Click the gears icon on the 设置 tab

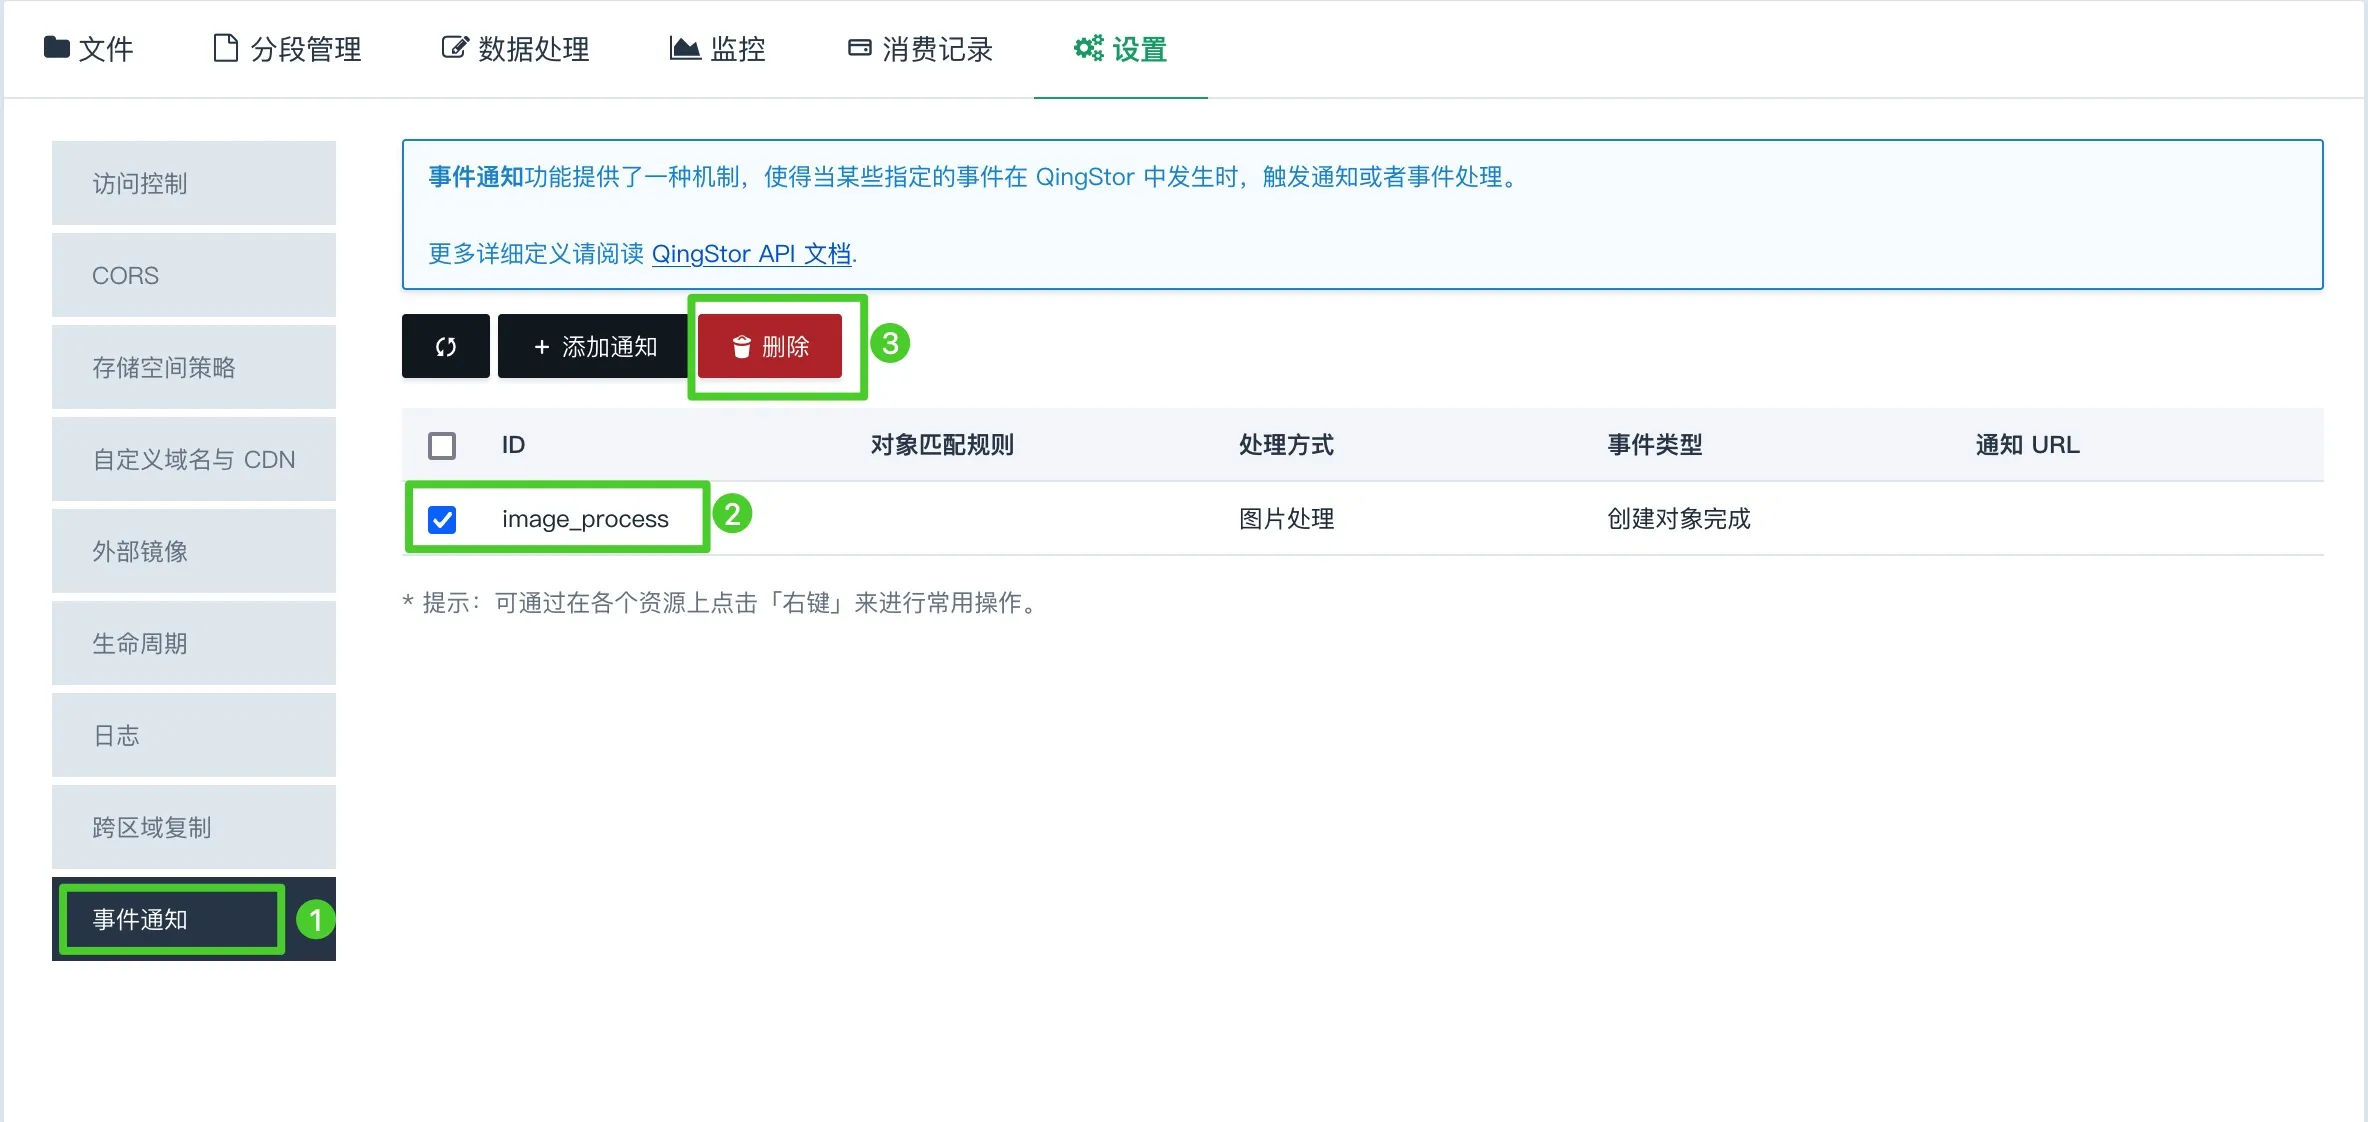(1089, 46)
